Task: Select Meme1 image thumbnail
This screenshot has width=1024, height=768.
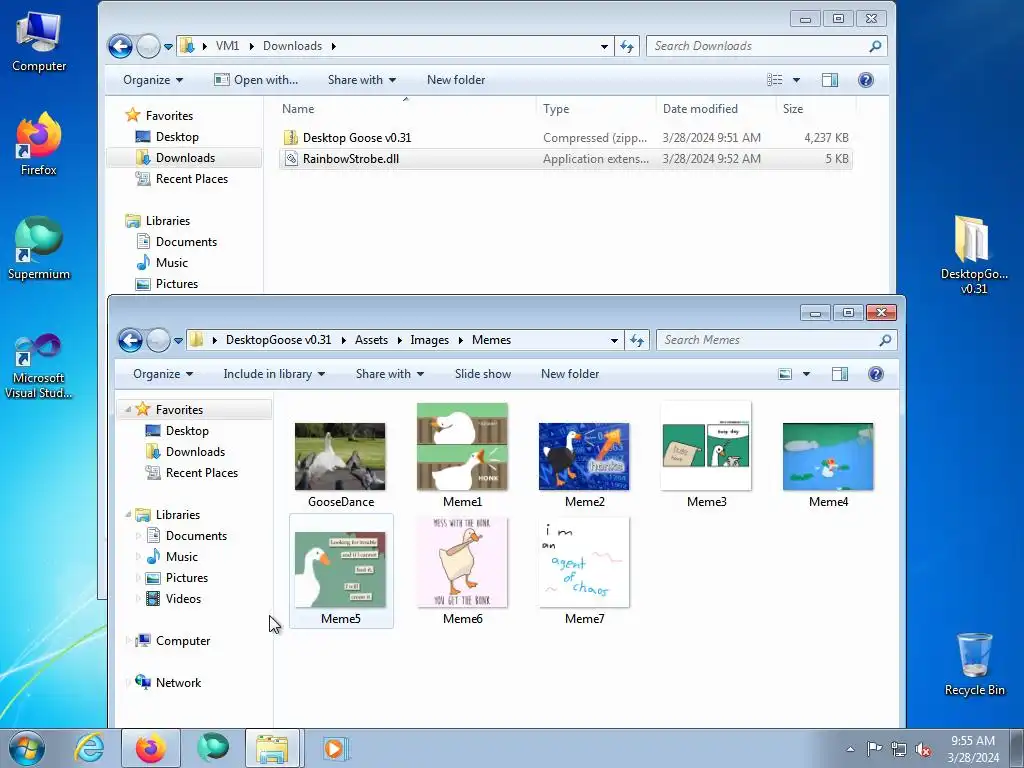Action: click(462, 447)
